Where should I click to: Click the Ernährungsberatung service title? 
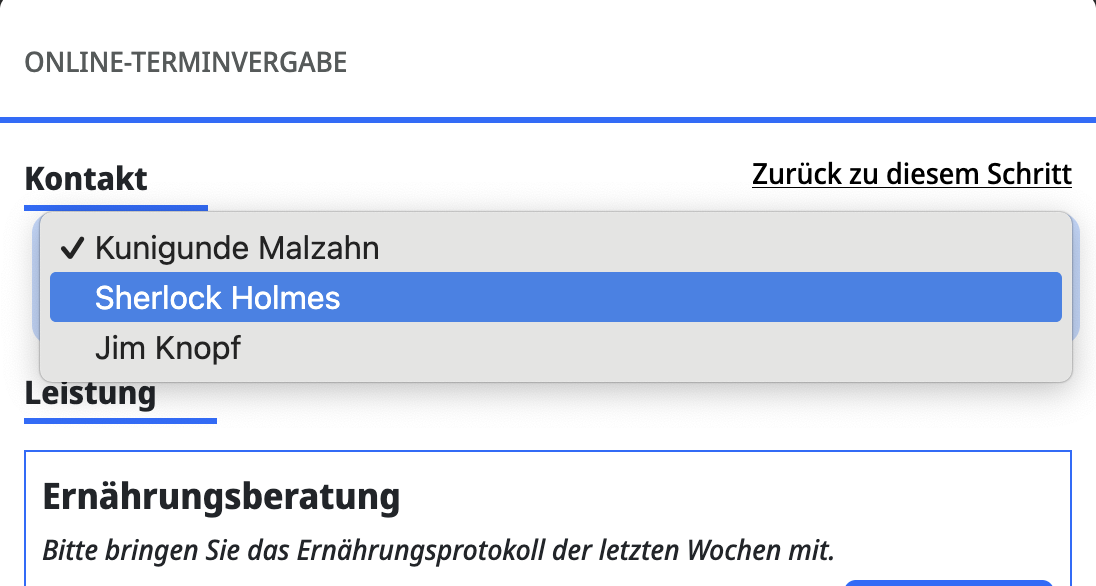(221, 496)
